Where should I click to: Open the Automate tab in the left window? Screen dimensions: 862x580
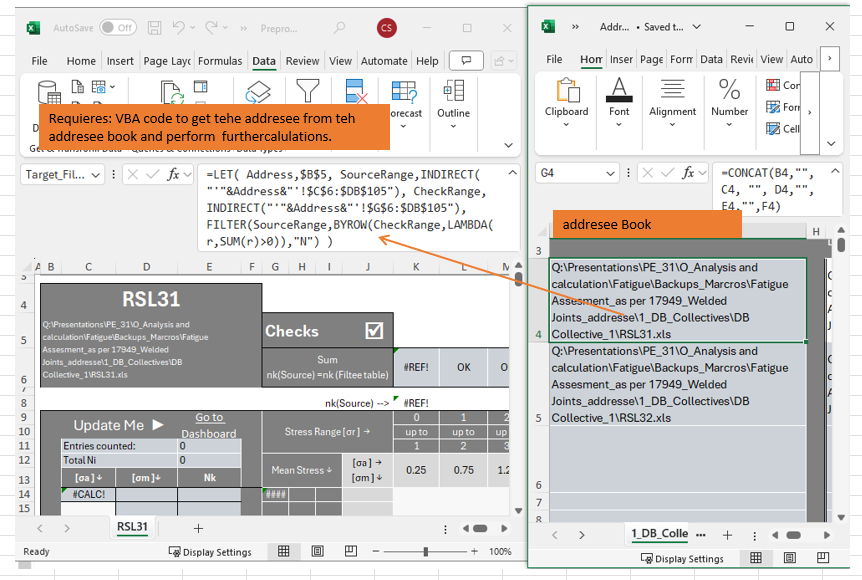384,61
